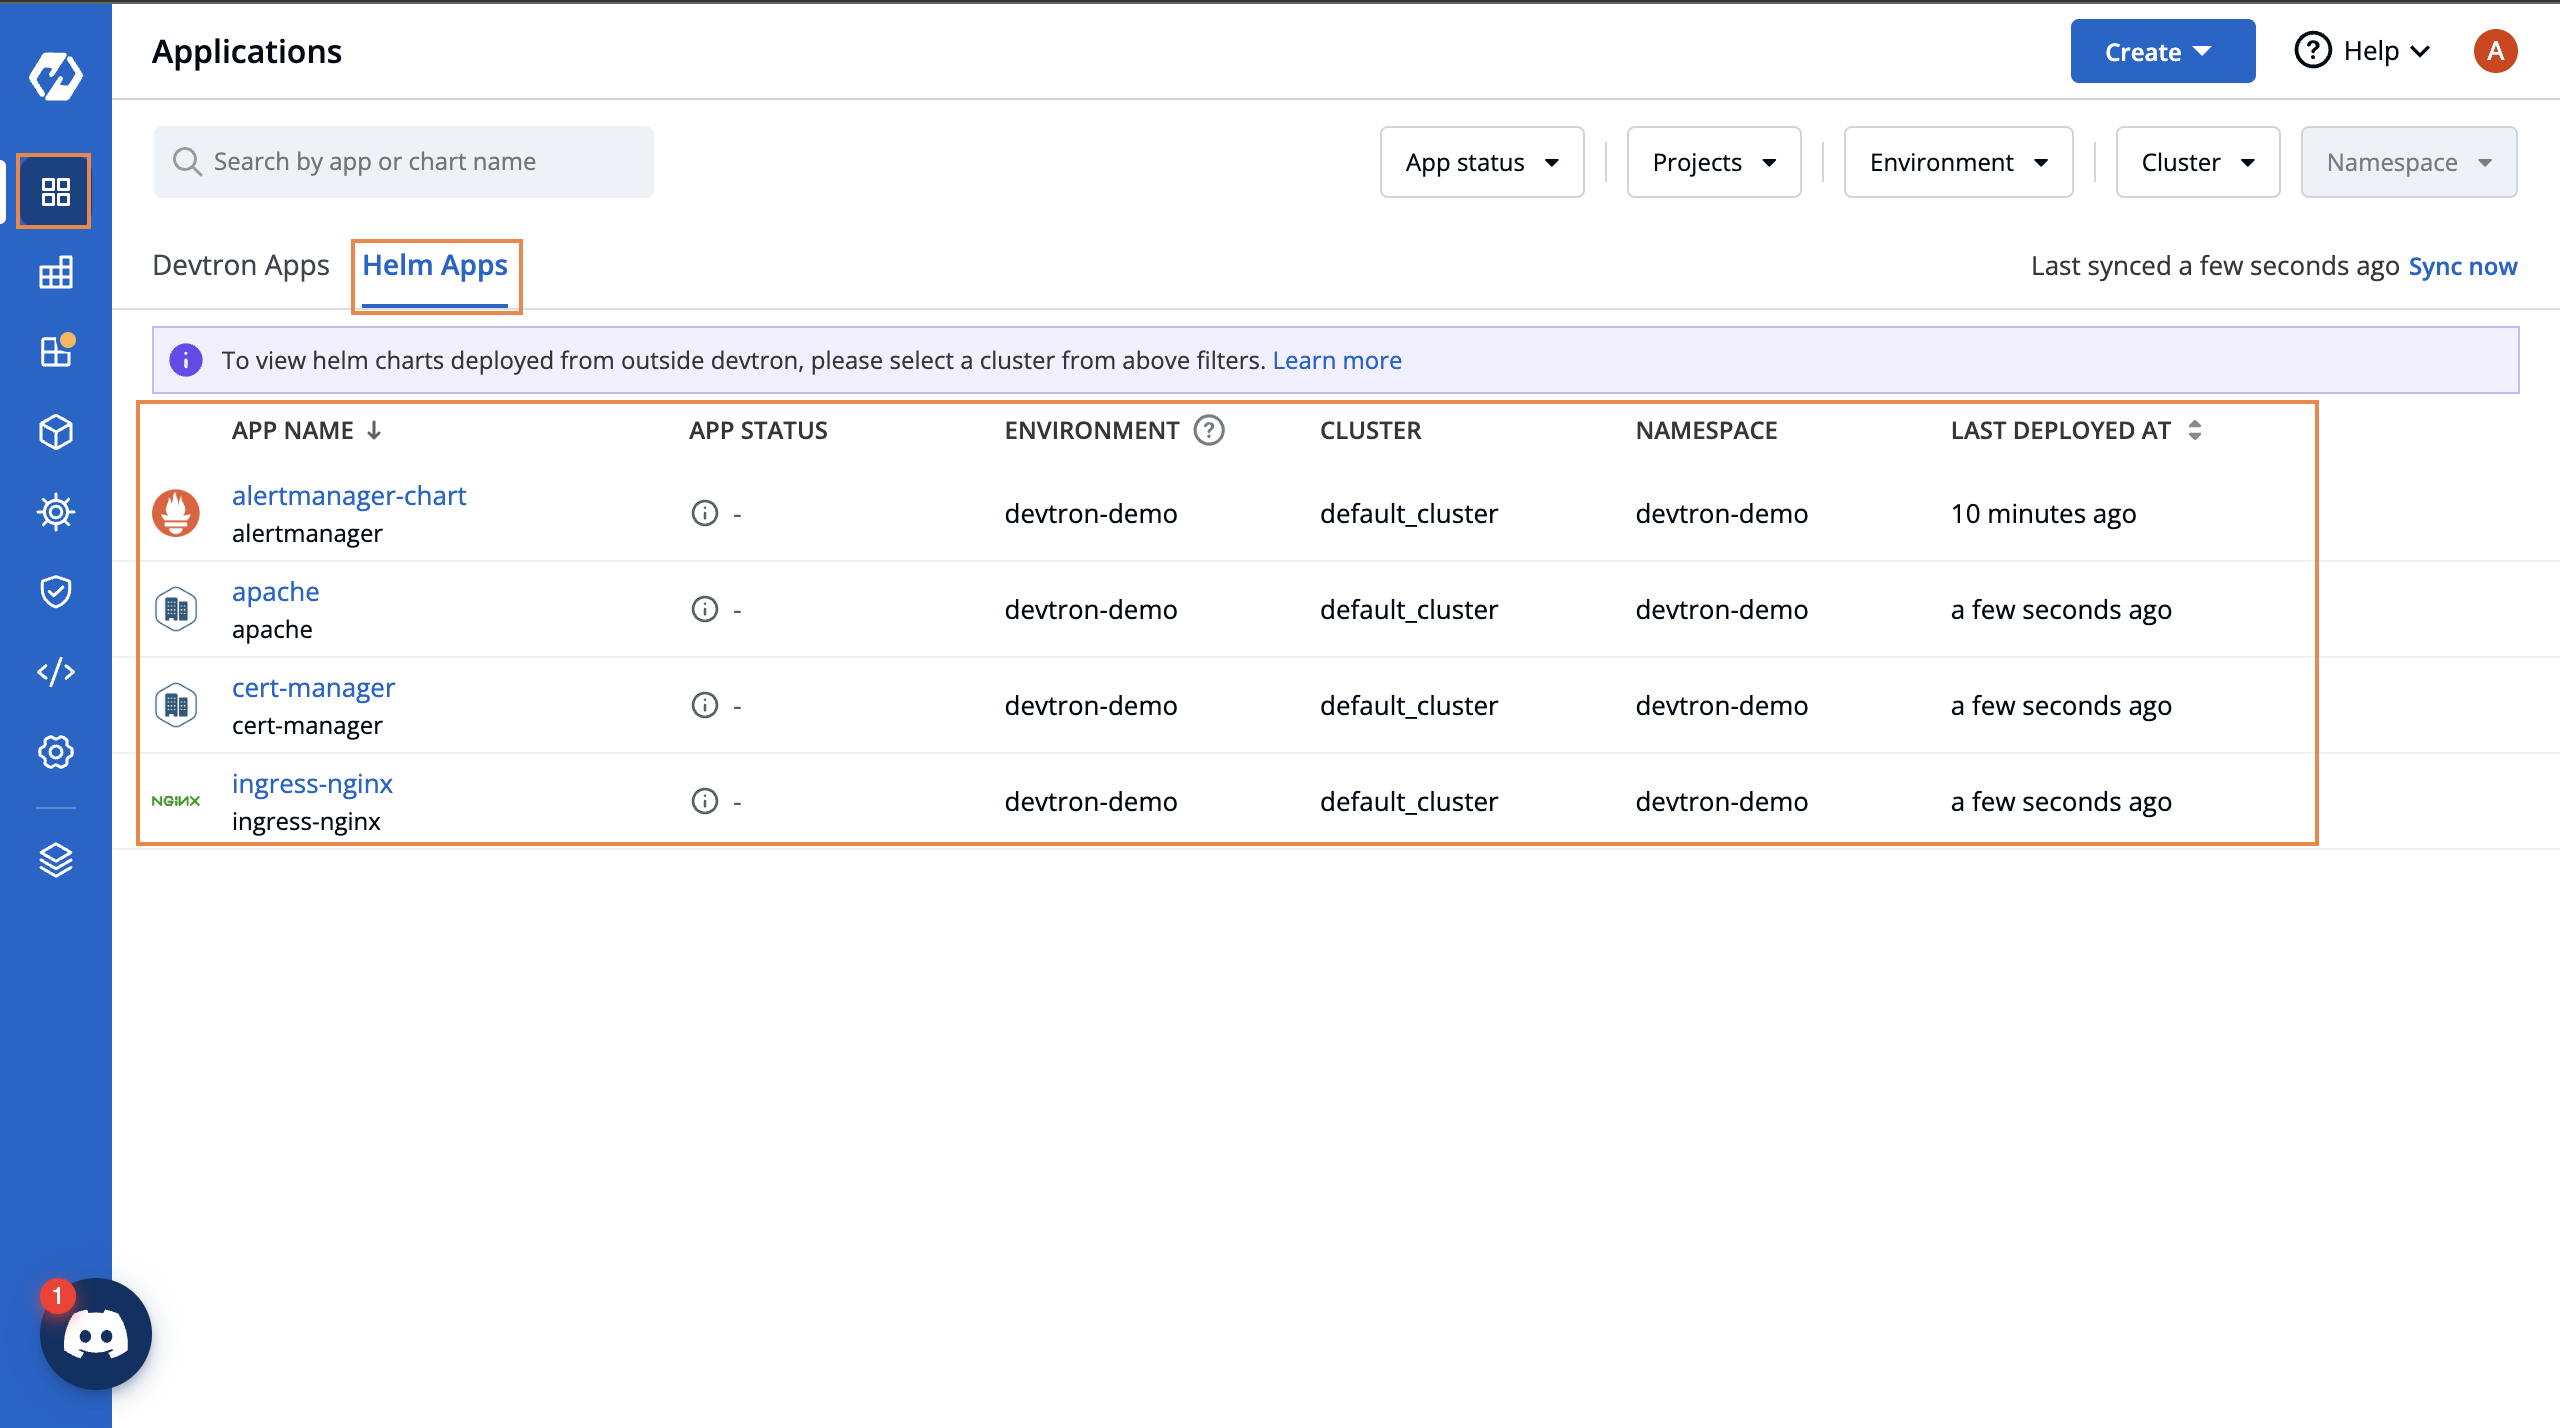Open the App status filter dropdown

[1481, 161]
